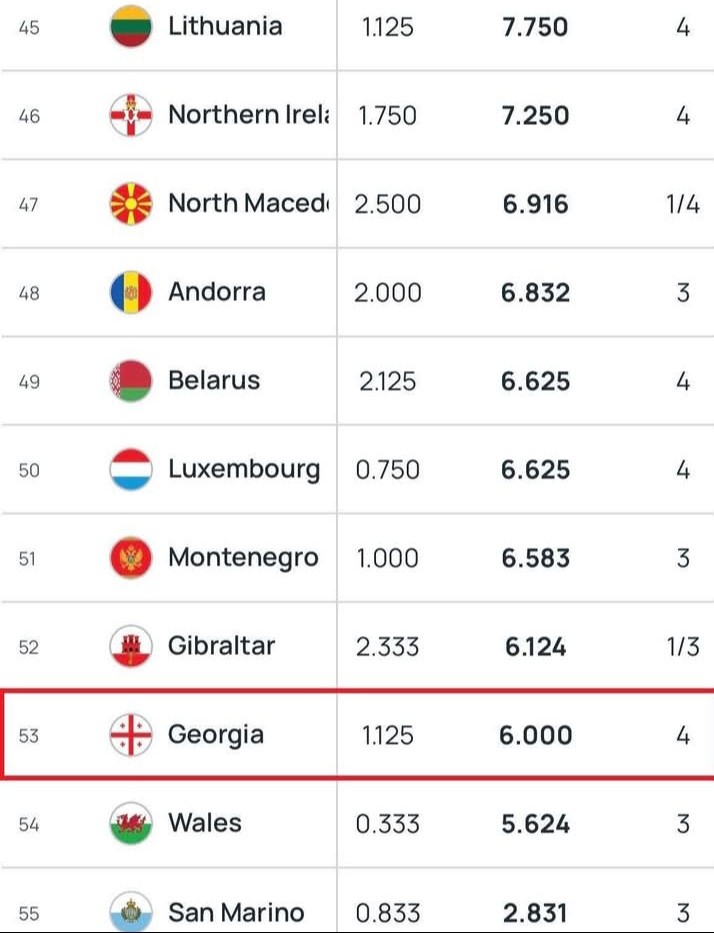Click the Andorra flag icon
This screenshot has width=714, height=933.
pyautogui.click(x=130, y=293)
